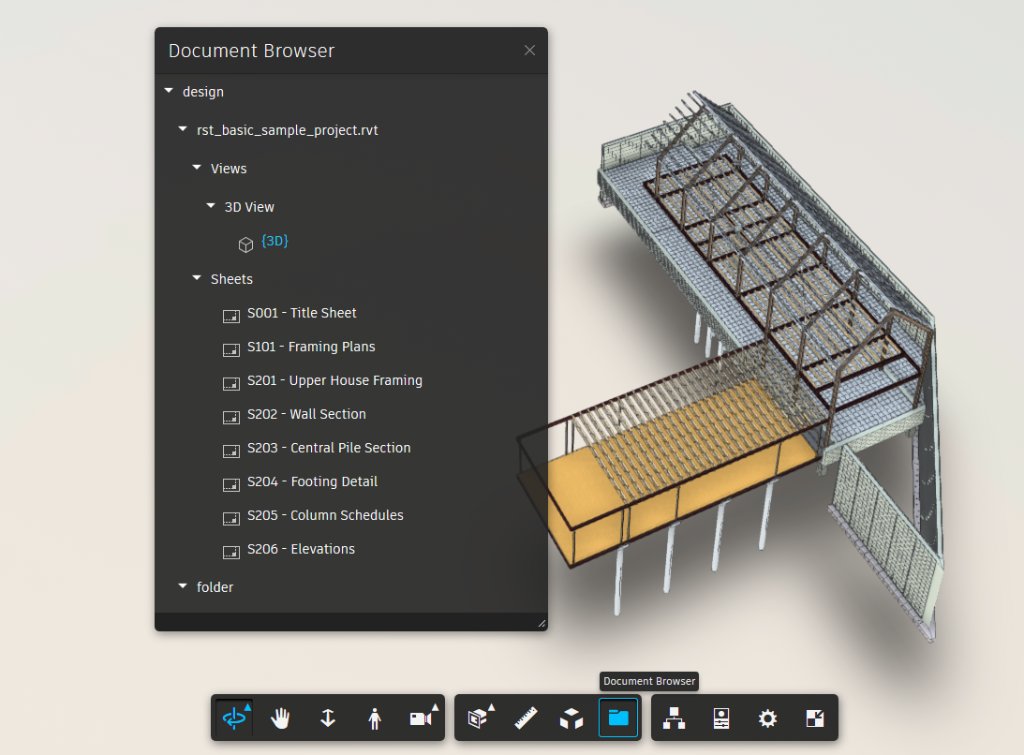Select the Orbit tool

tap(234, 718)
